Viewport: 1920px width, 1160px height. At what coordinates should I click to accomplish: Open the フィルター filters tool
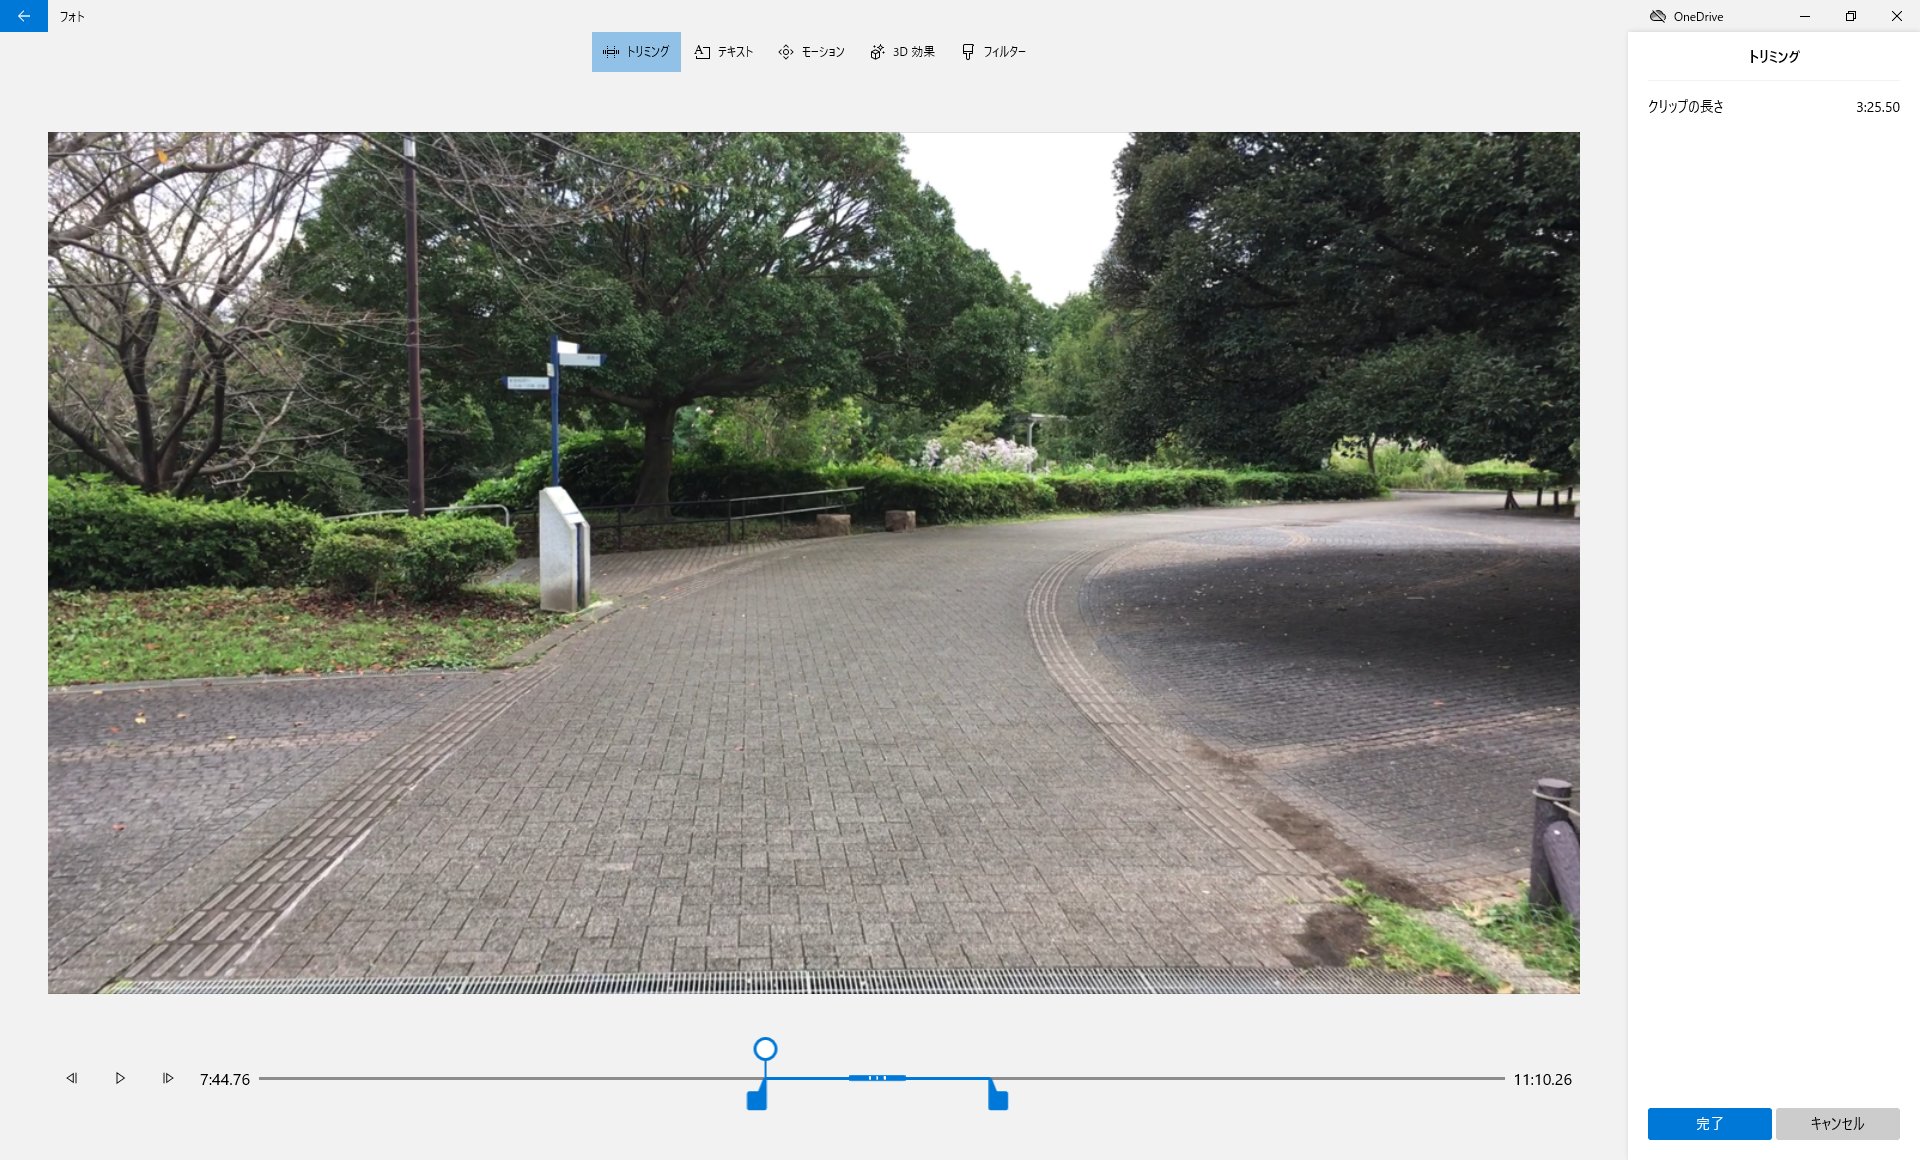(993, 52)
